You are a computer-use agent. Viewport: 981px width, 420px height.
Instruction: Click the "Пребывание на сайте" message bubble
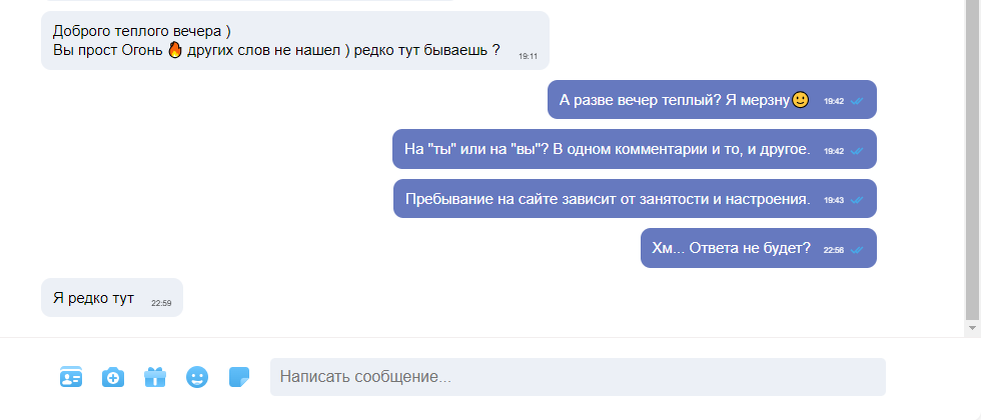[x=635, y=198]
